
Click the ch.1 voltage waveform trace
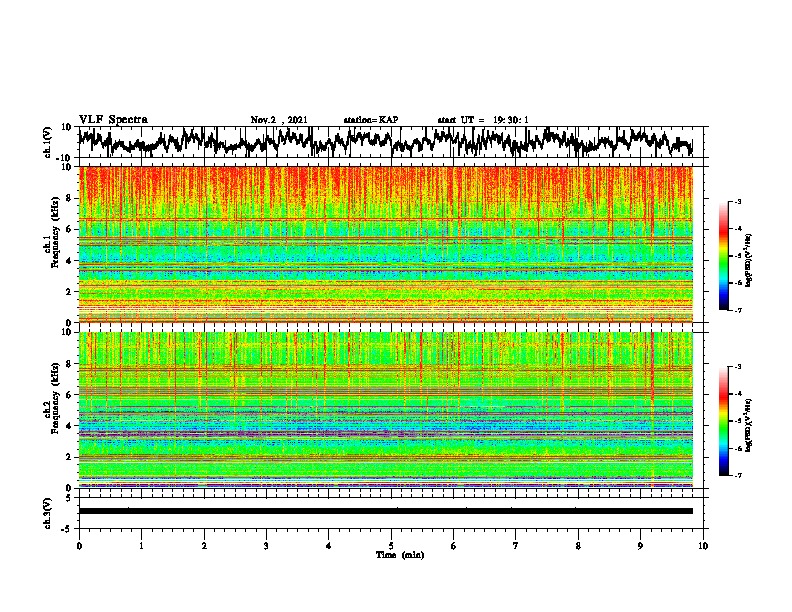(x=385, y=142)
